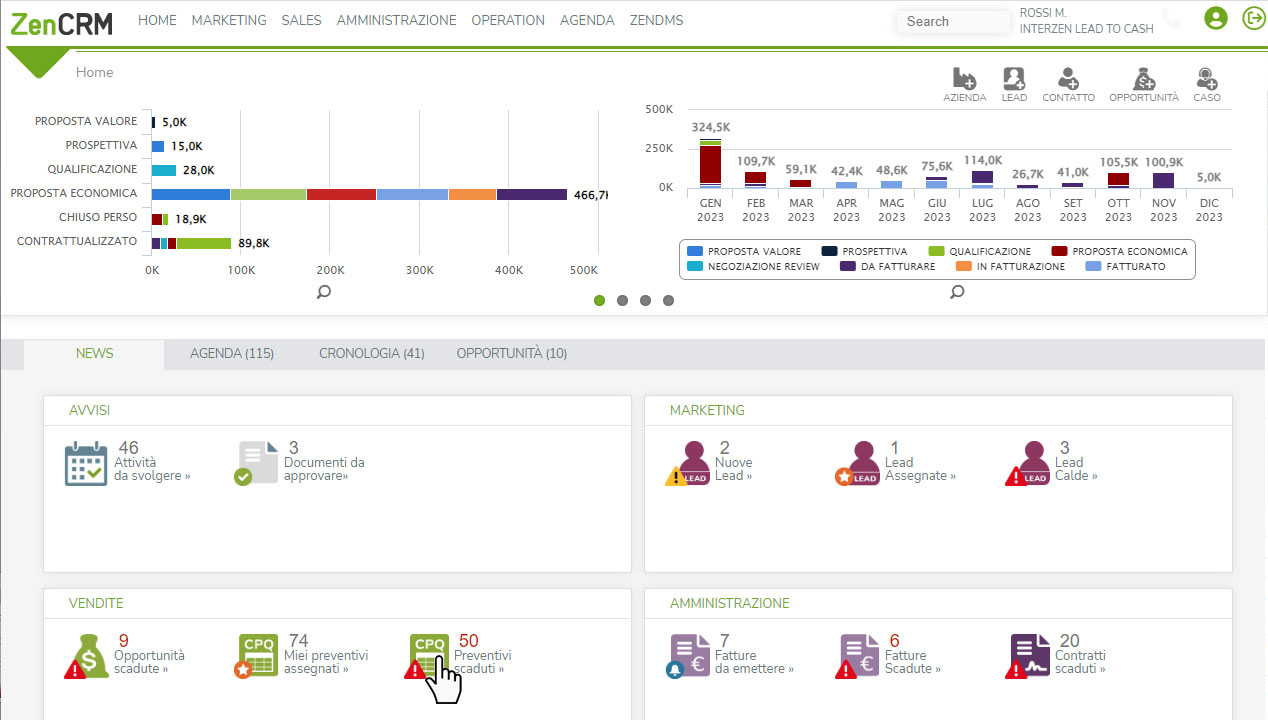Viewport: 1268px width, 720px height.
Task: Open the Lead Calde link
Action: (1075, 469)
